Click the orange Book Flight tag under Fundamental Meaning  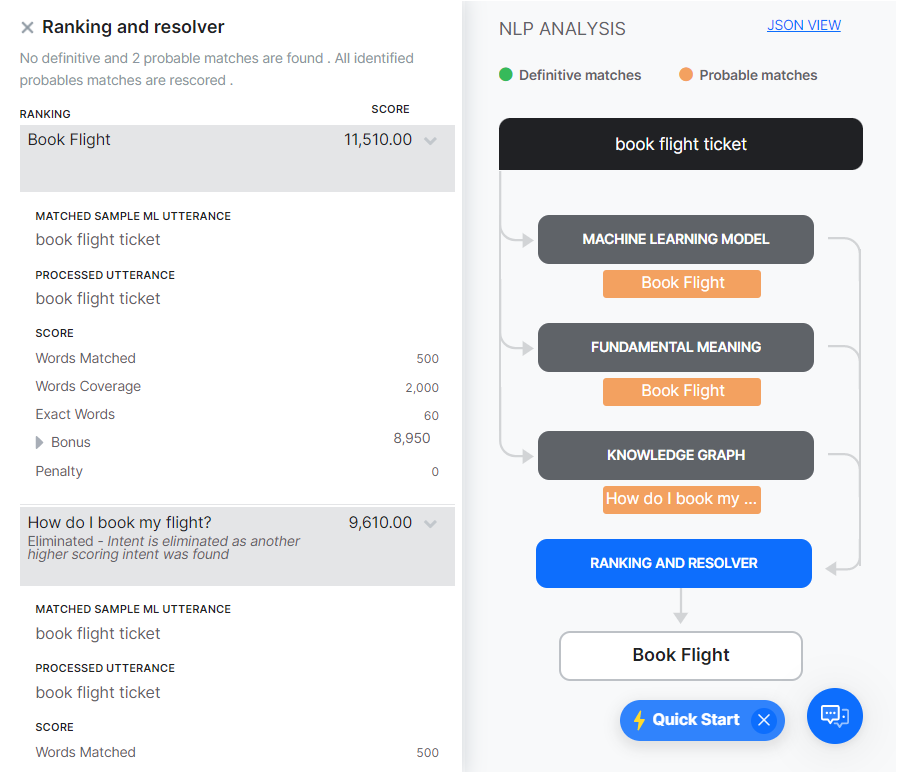682,391
